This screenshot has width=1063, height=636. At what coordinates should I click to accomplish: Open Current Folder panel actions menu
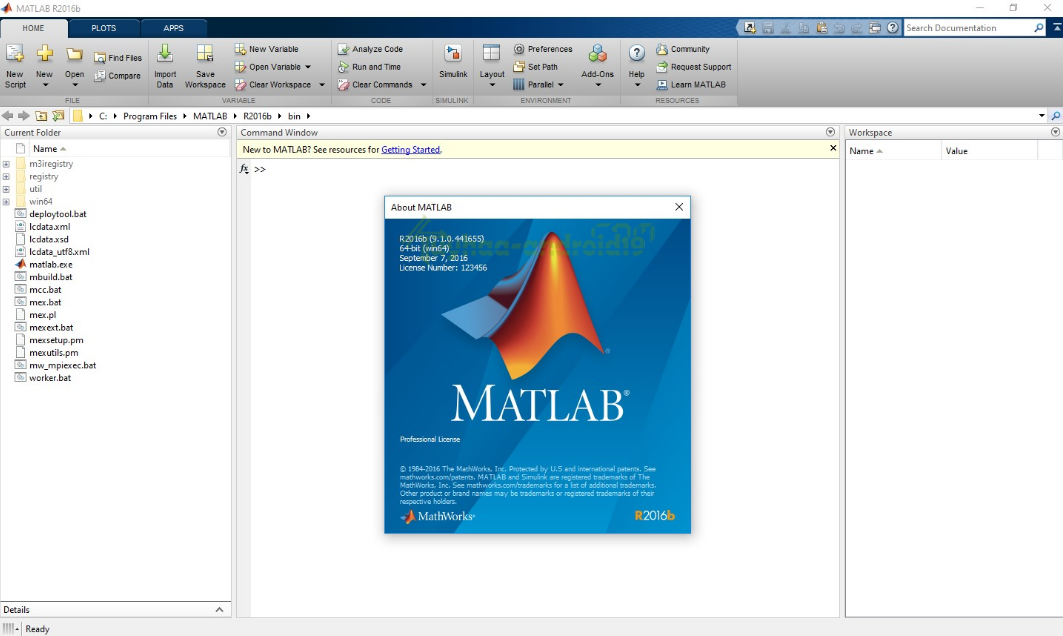point(222,132)
